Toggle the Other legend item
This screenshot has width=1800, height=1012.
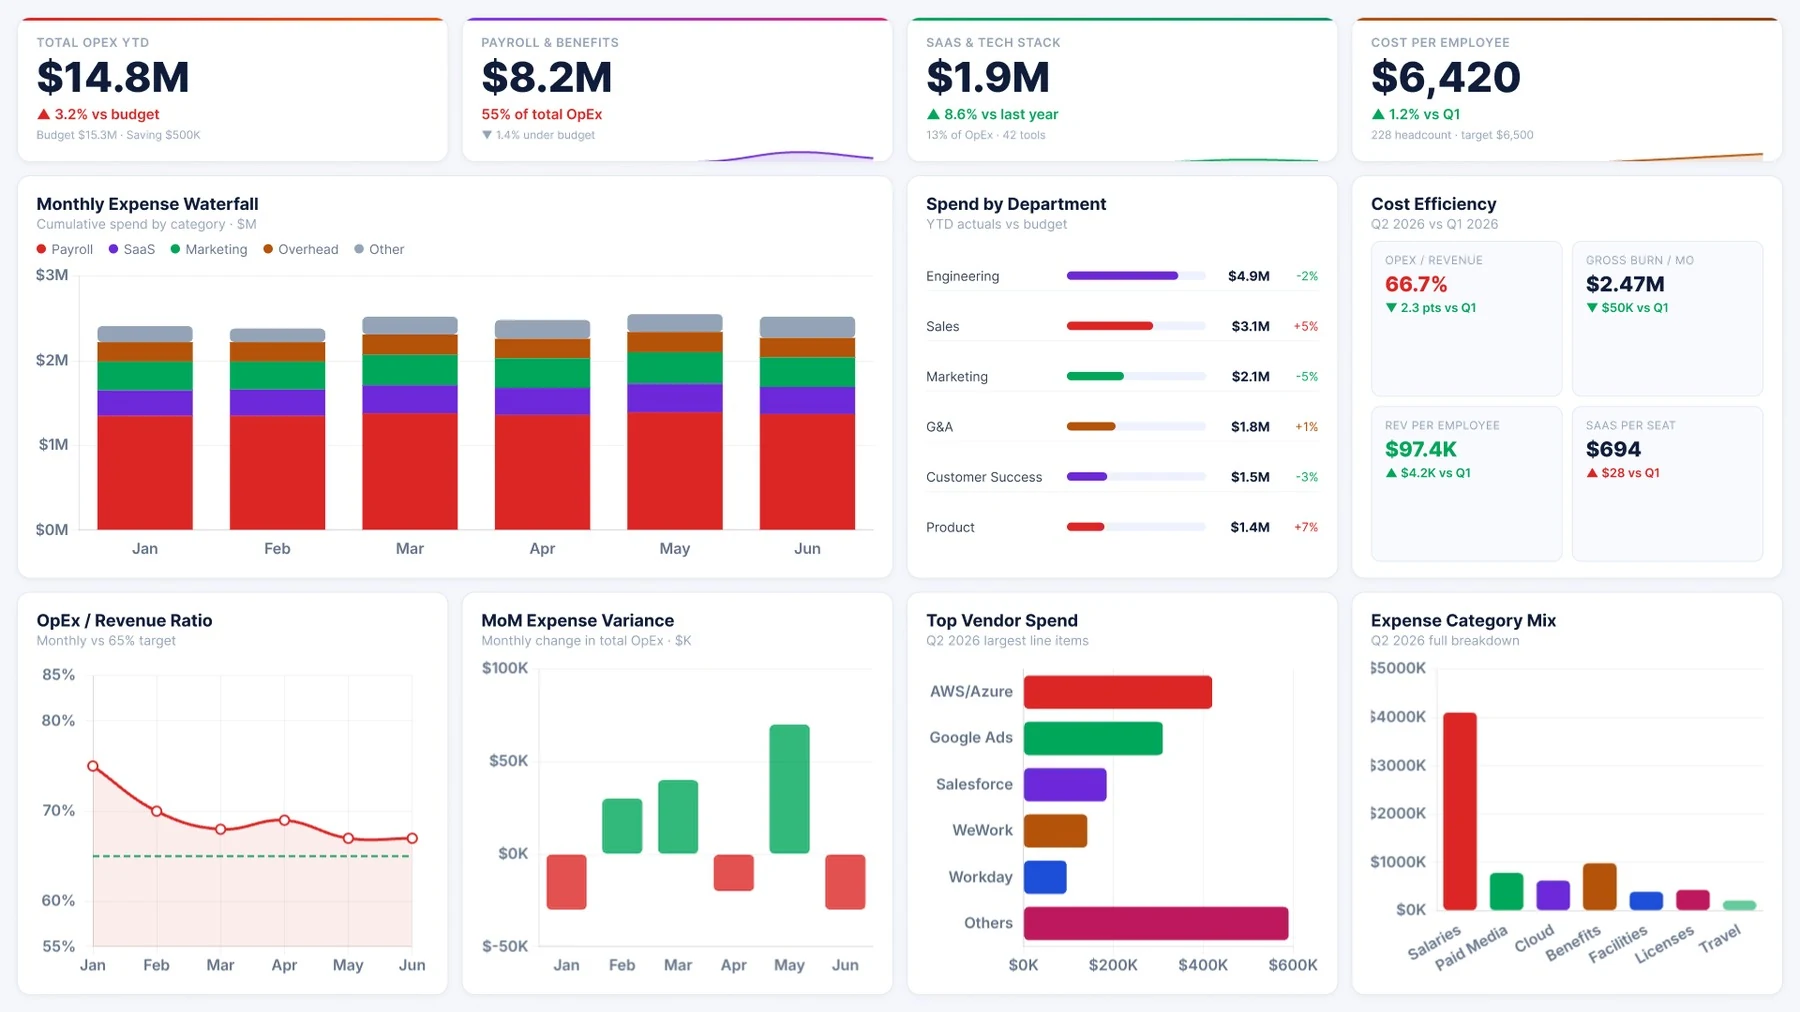point(379,249)
